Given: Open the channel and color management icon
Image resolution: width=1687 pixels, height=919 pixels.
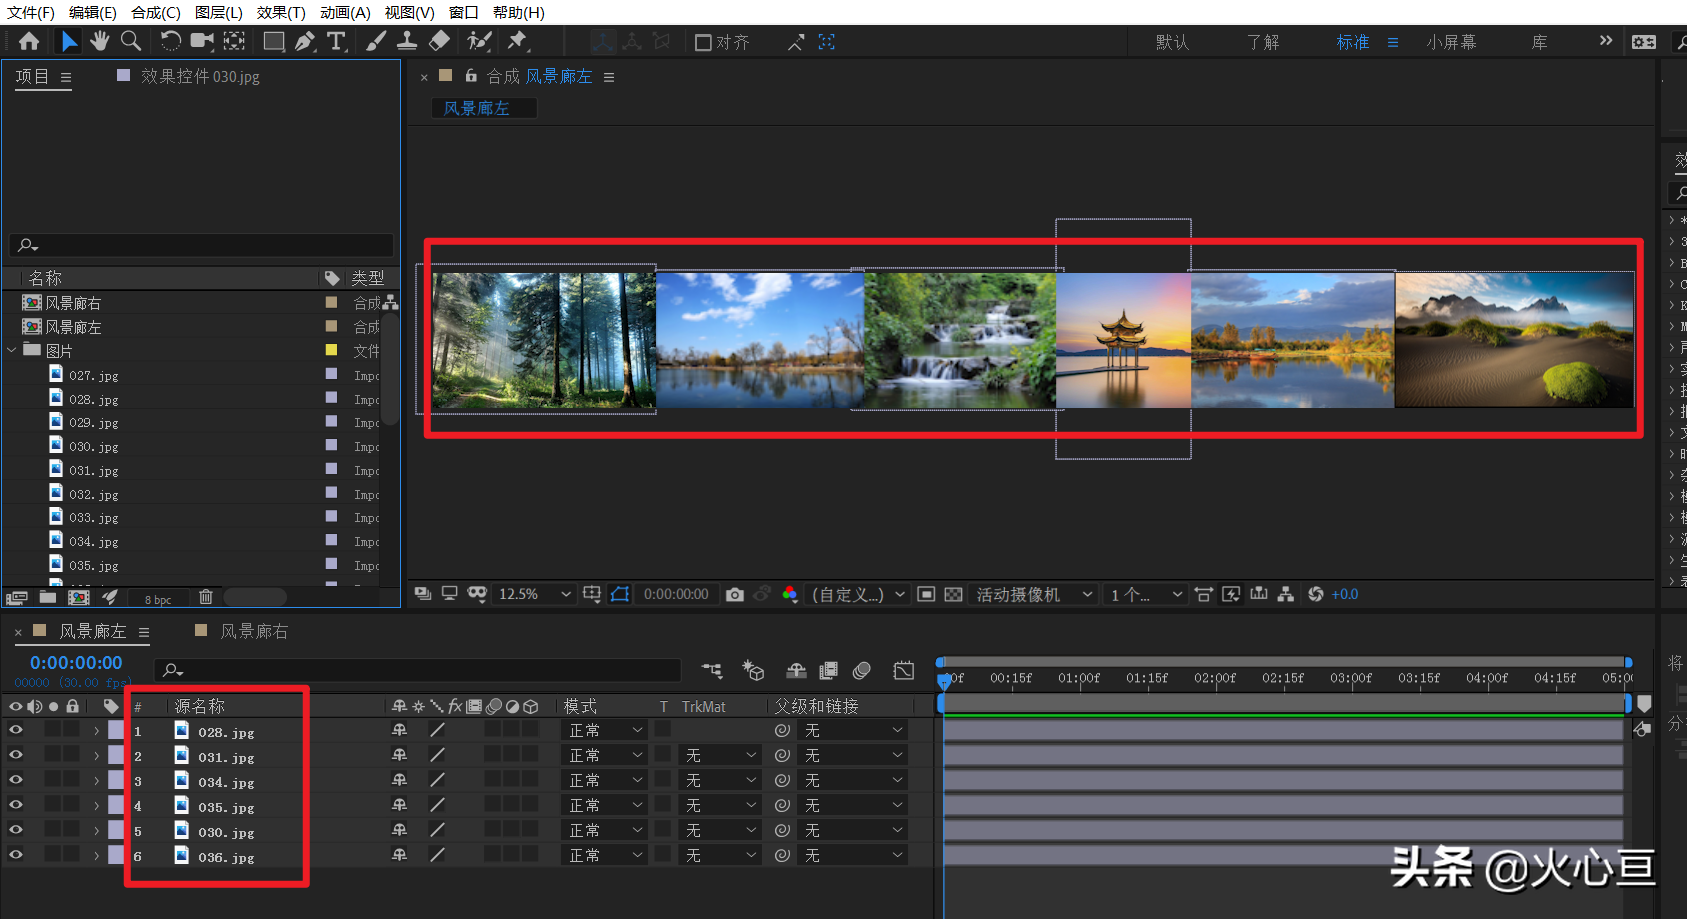Looking at the screenshot, I should coord(790,594).
